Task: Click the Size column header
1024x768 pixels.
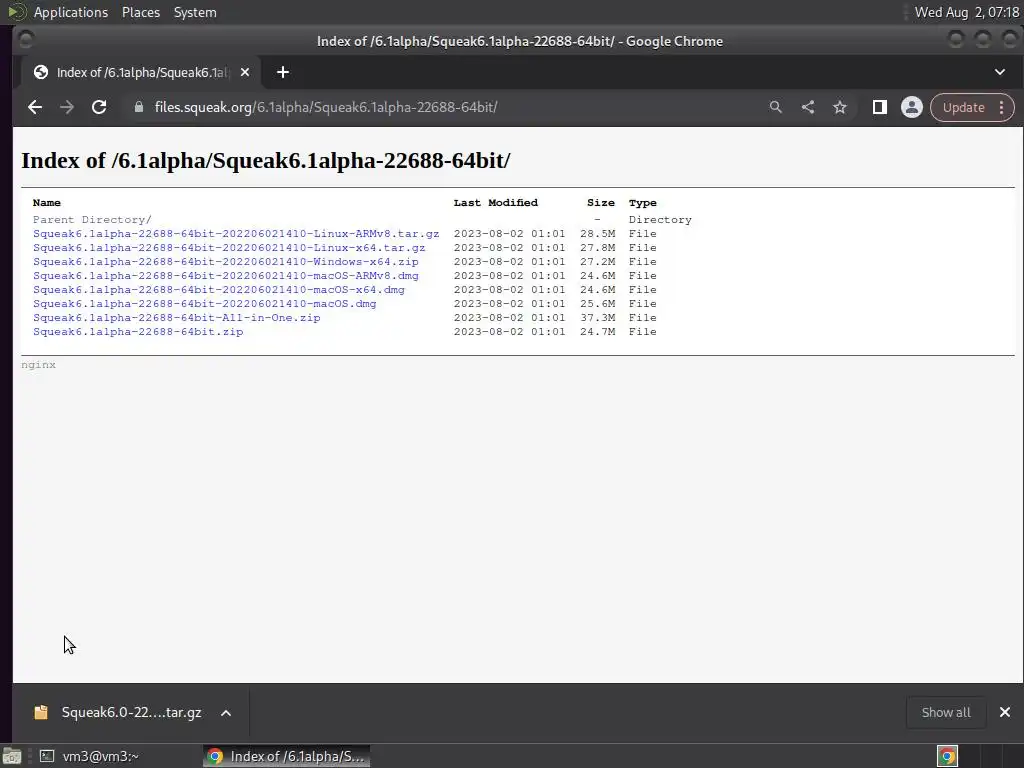Action: tap(601, 202)
